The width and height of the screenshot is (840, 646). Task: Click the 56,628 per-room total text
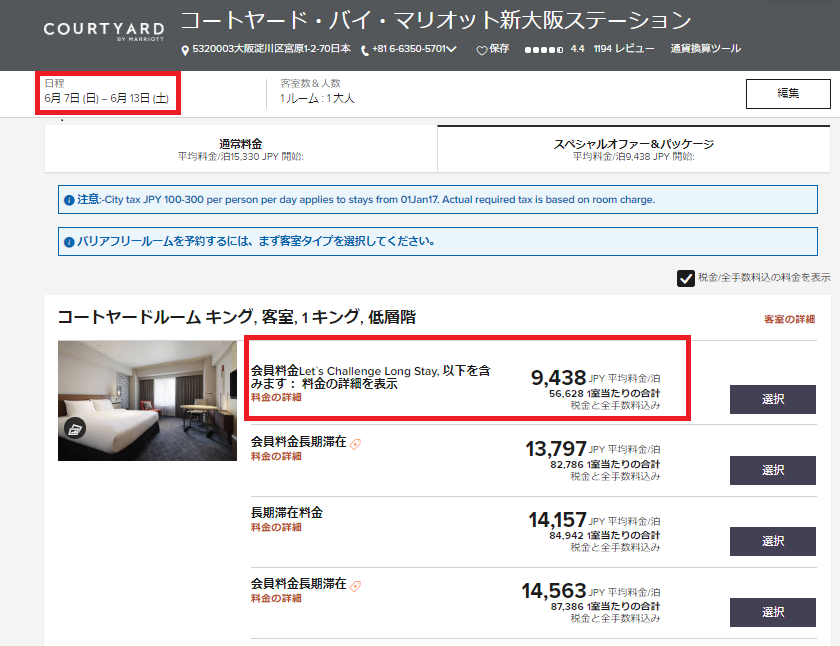(604, 394)
